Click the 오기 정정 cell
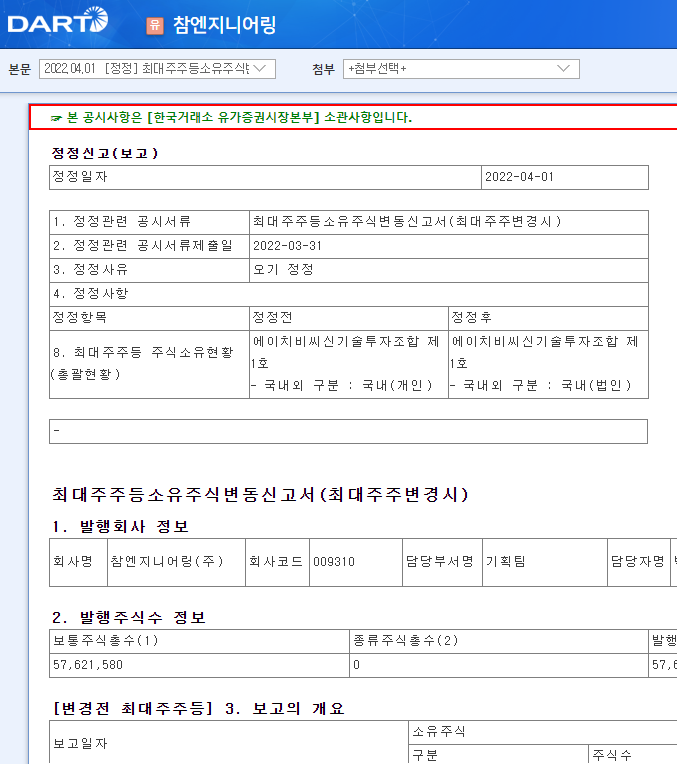Screen dimensions: 677x764 pyautogui.click(x=448, y=270)
